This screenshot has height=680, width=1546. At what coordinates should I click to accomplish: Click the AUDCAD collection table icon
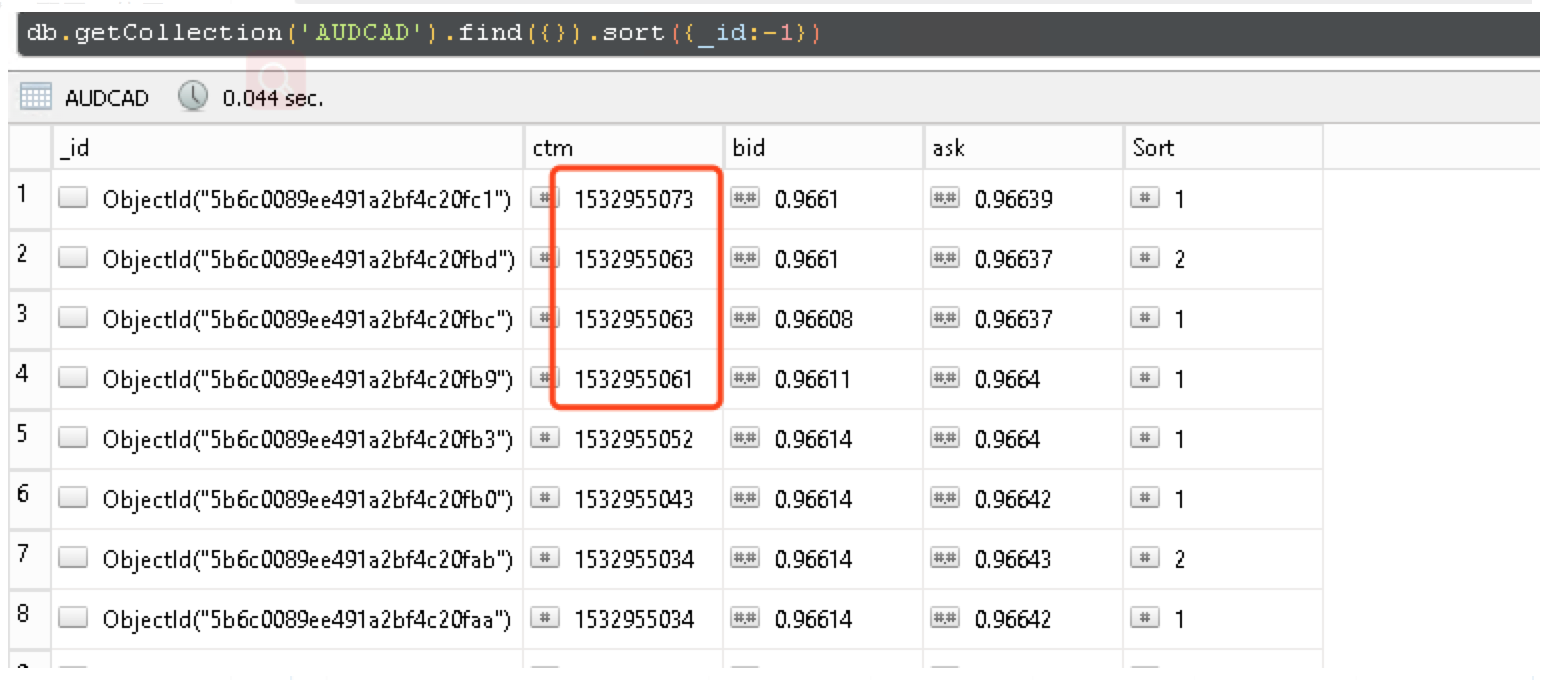click(x=37, y=97)
